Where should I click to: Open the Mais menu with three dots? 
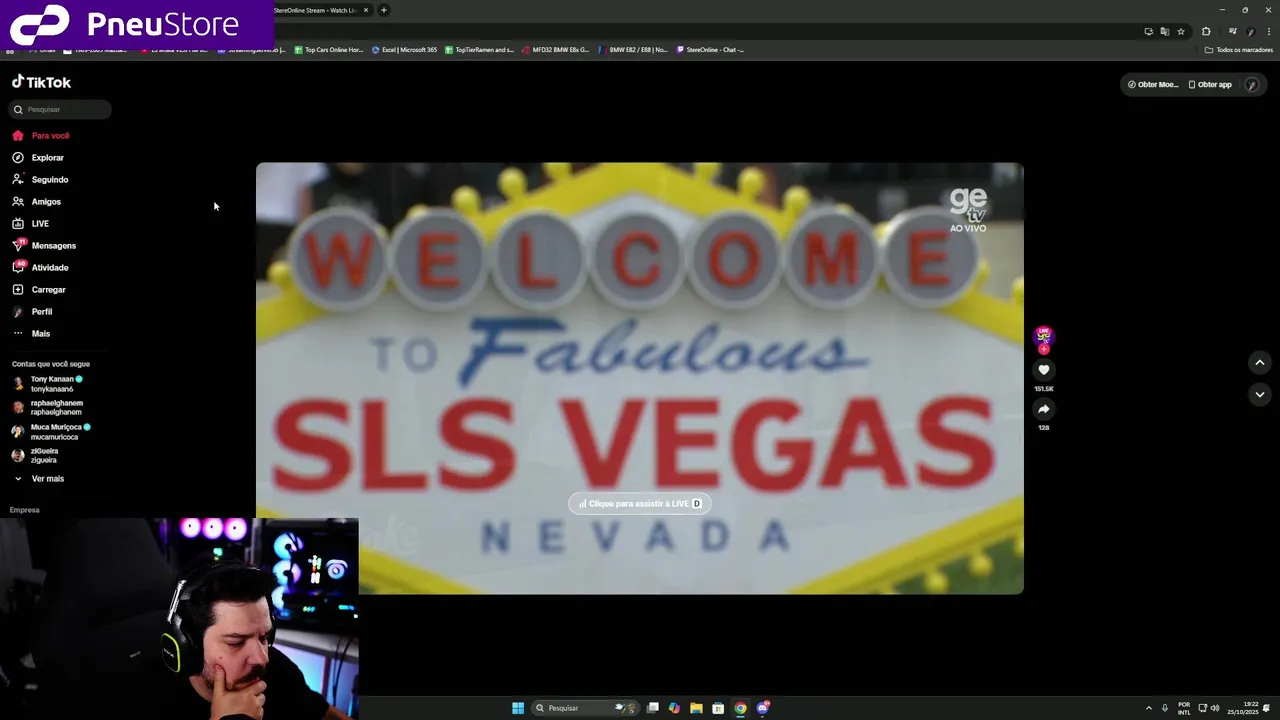click(x=31, y=334)
